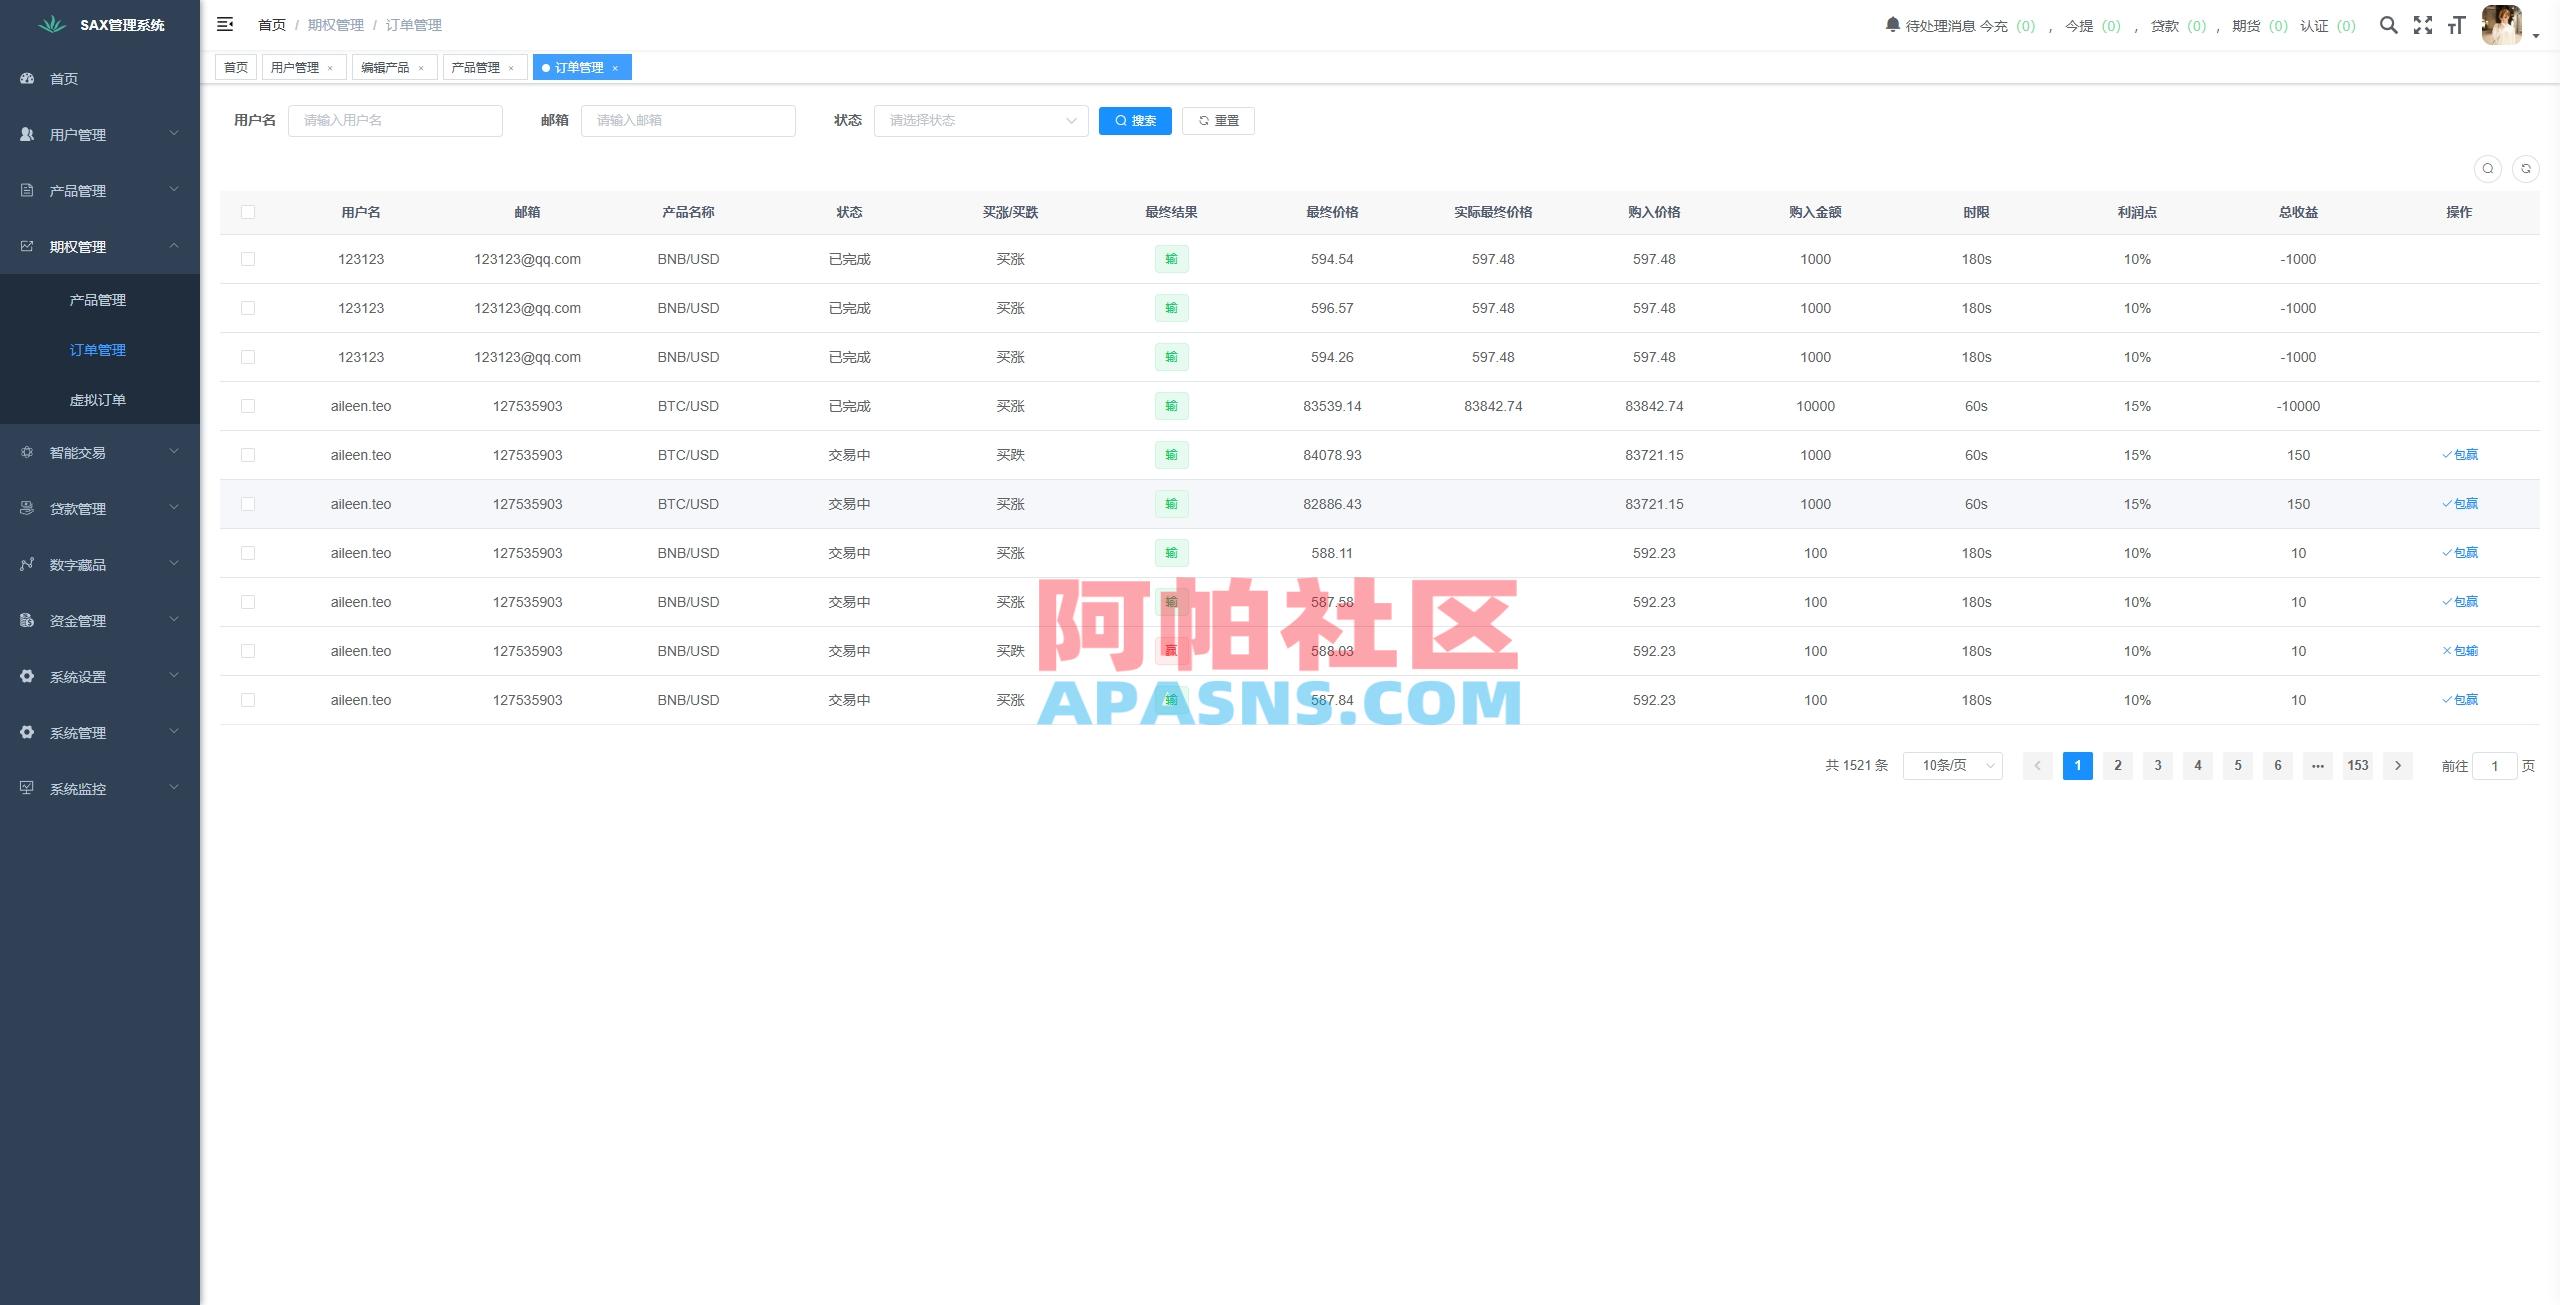2560x1305 pixels.
Task: Select 虚拟订单 in the sidebar menu
Action: click(98, 398)
